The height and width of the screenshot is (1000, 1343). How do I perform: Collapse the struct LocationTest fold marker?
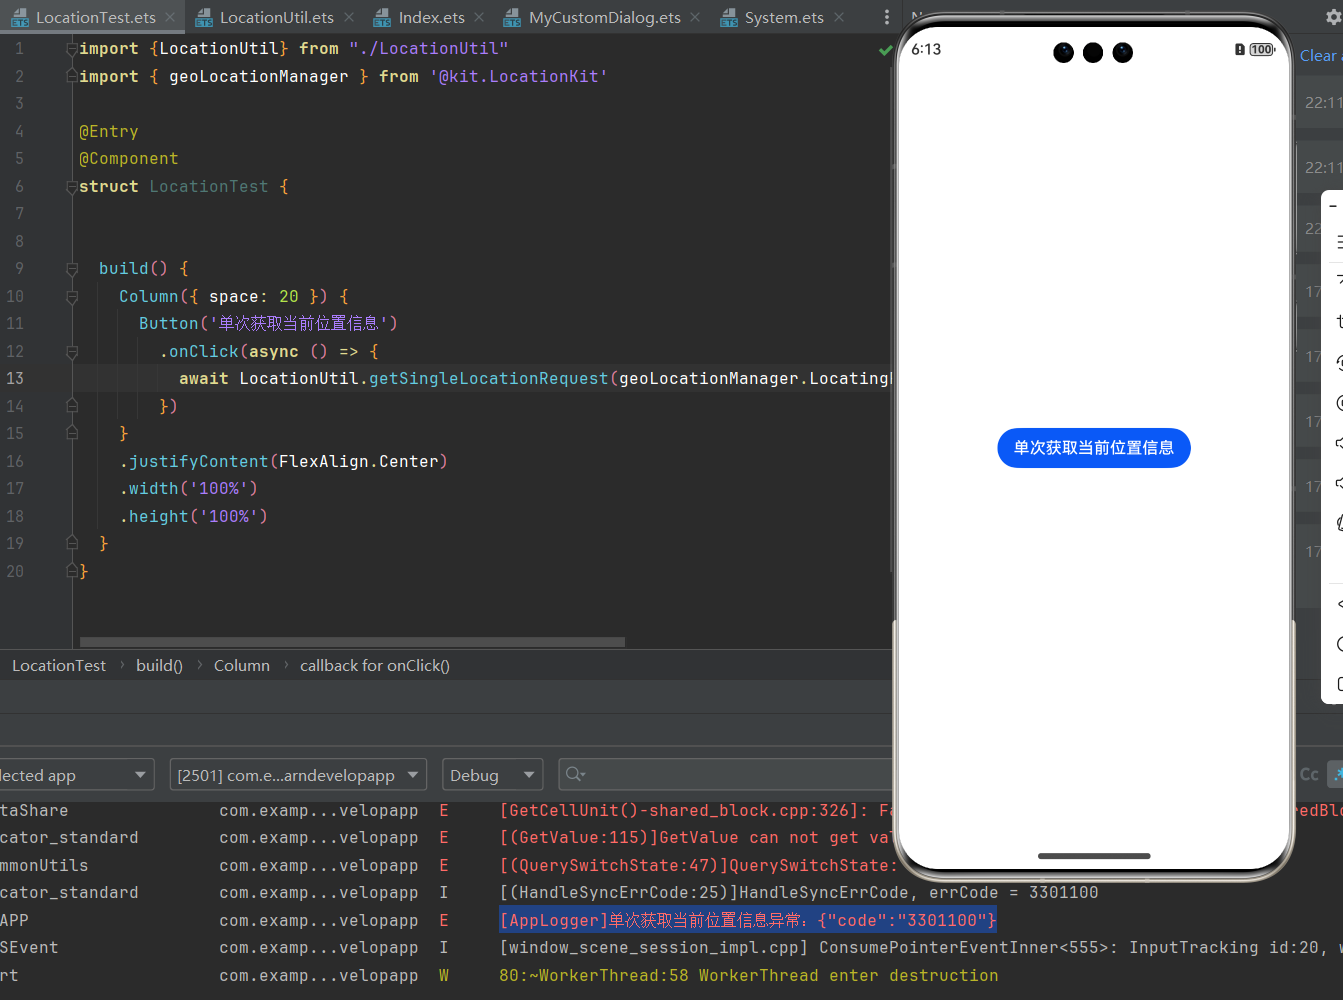[x=72, y=186]
